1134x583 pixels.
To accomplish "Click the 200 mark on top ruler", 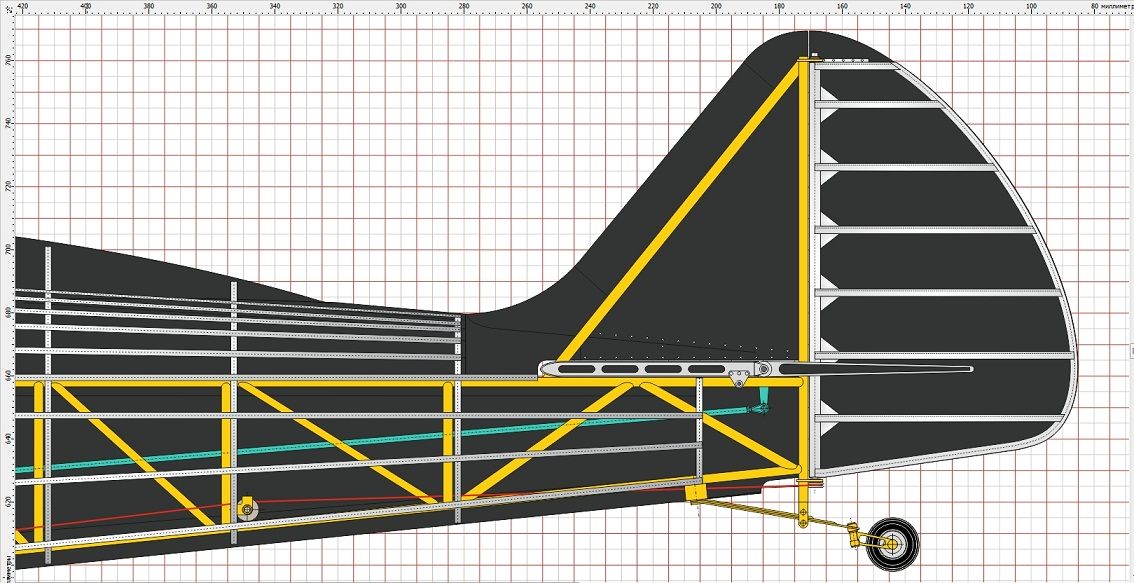I will (x=716, y=6).
